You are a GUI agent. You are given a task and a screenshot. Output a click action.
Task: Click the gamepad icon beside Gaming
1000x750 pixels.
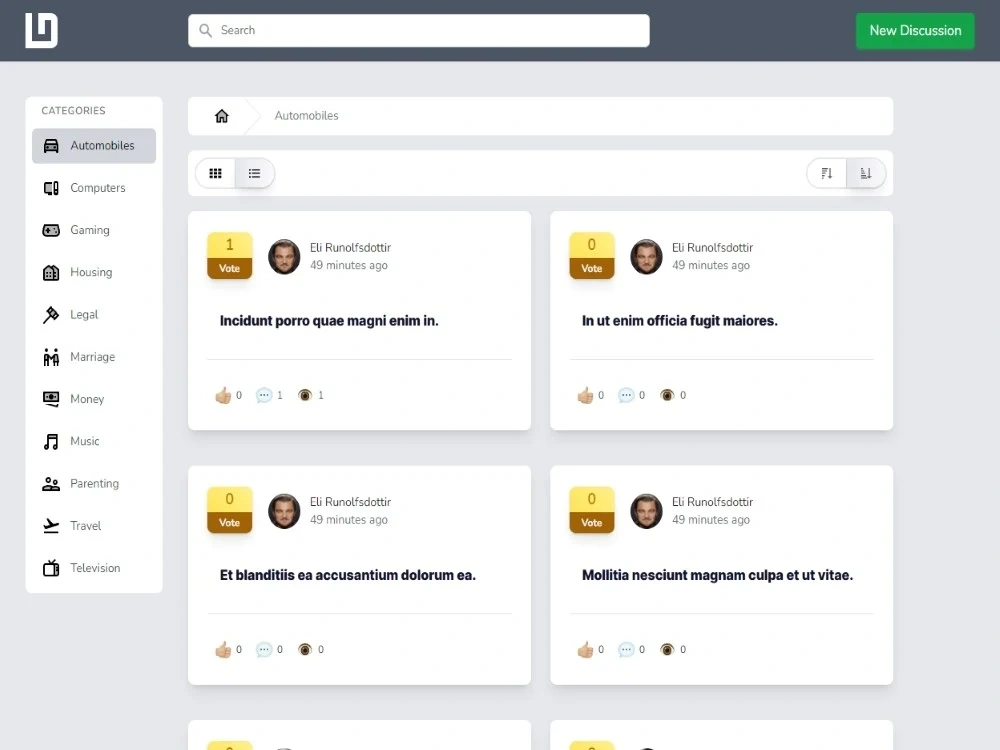pyautogui.click(x=51, y=230)
